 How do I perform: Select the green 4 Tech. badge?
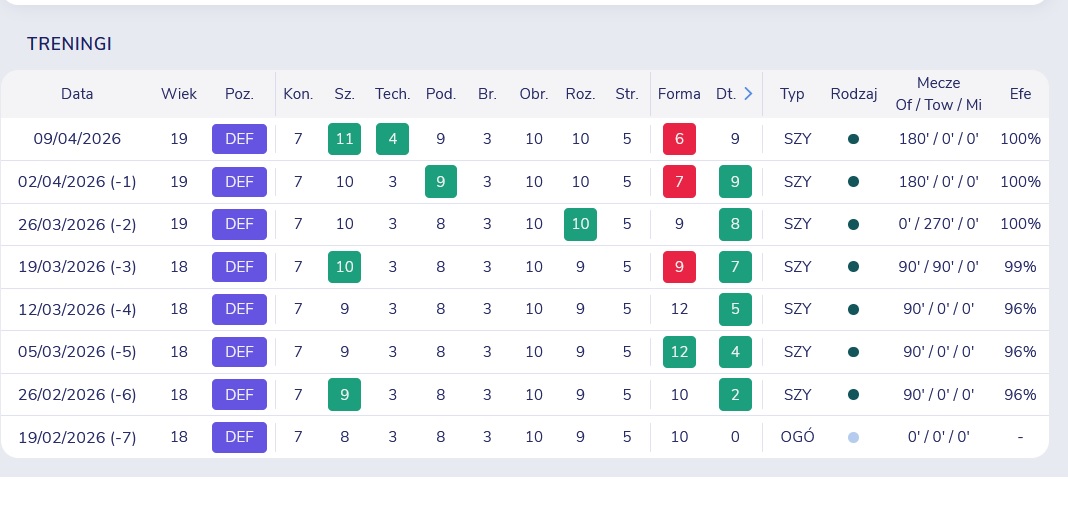[x=392, y=139]
